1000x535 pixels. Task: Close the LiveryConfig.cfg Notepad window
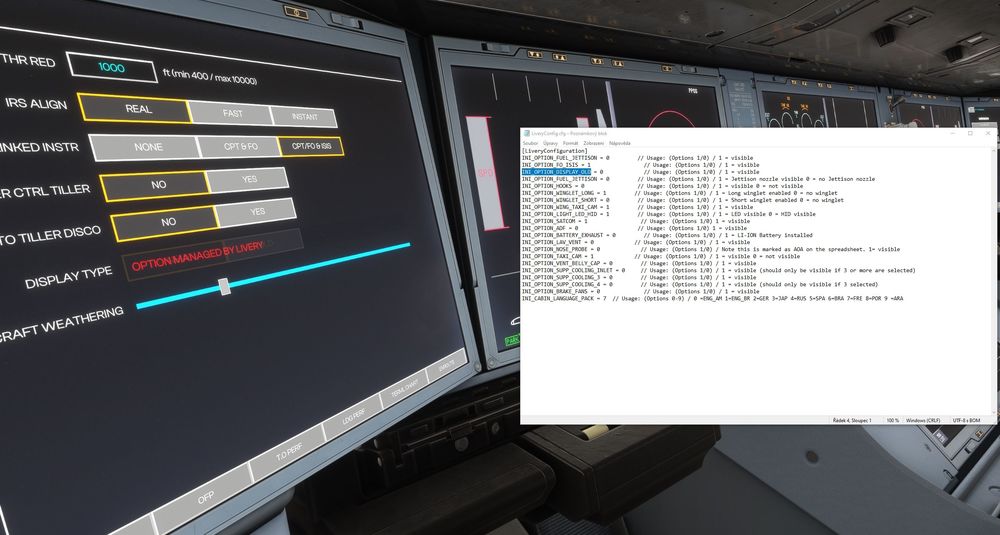tap(988, 132)
